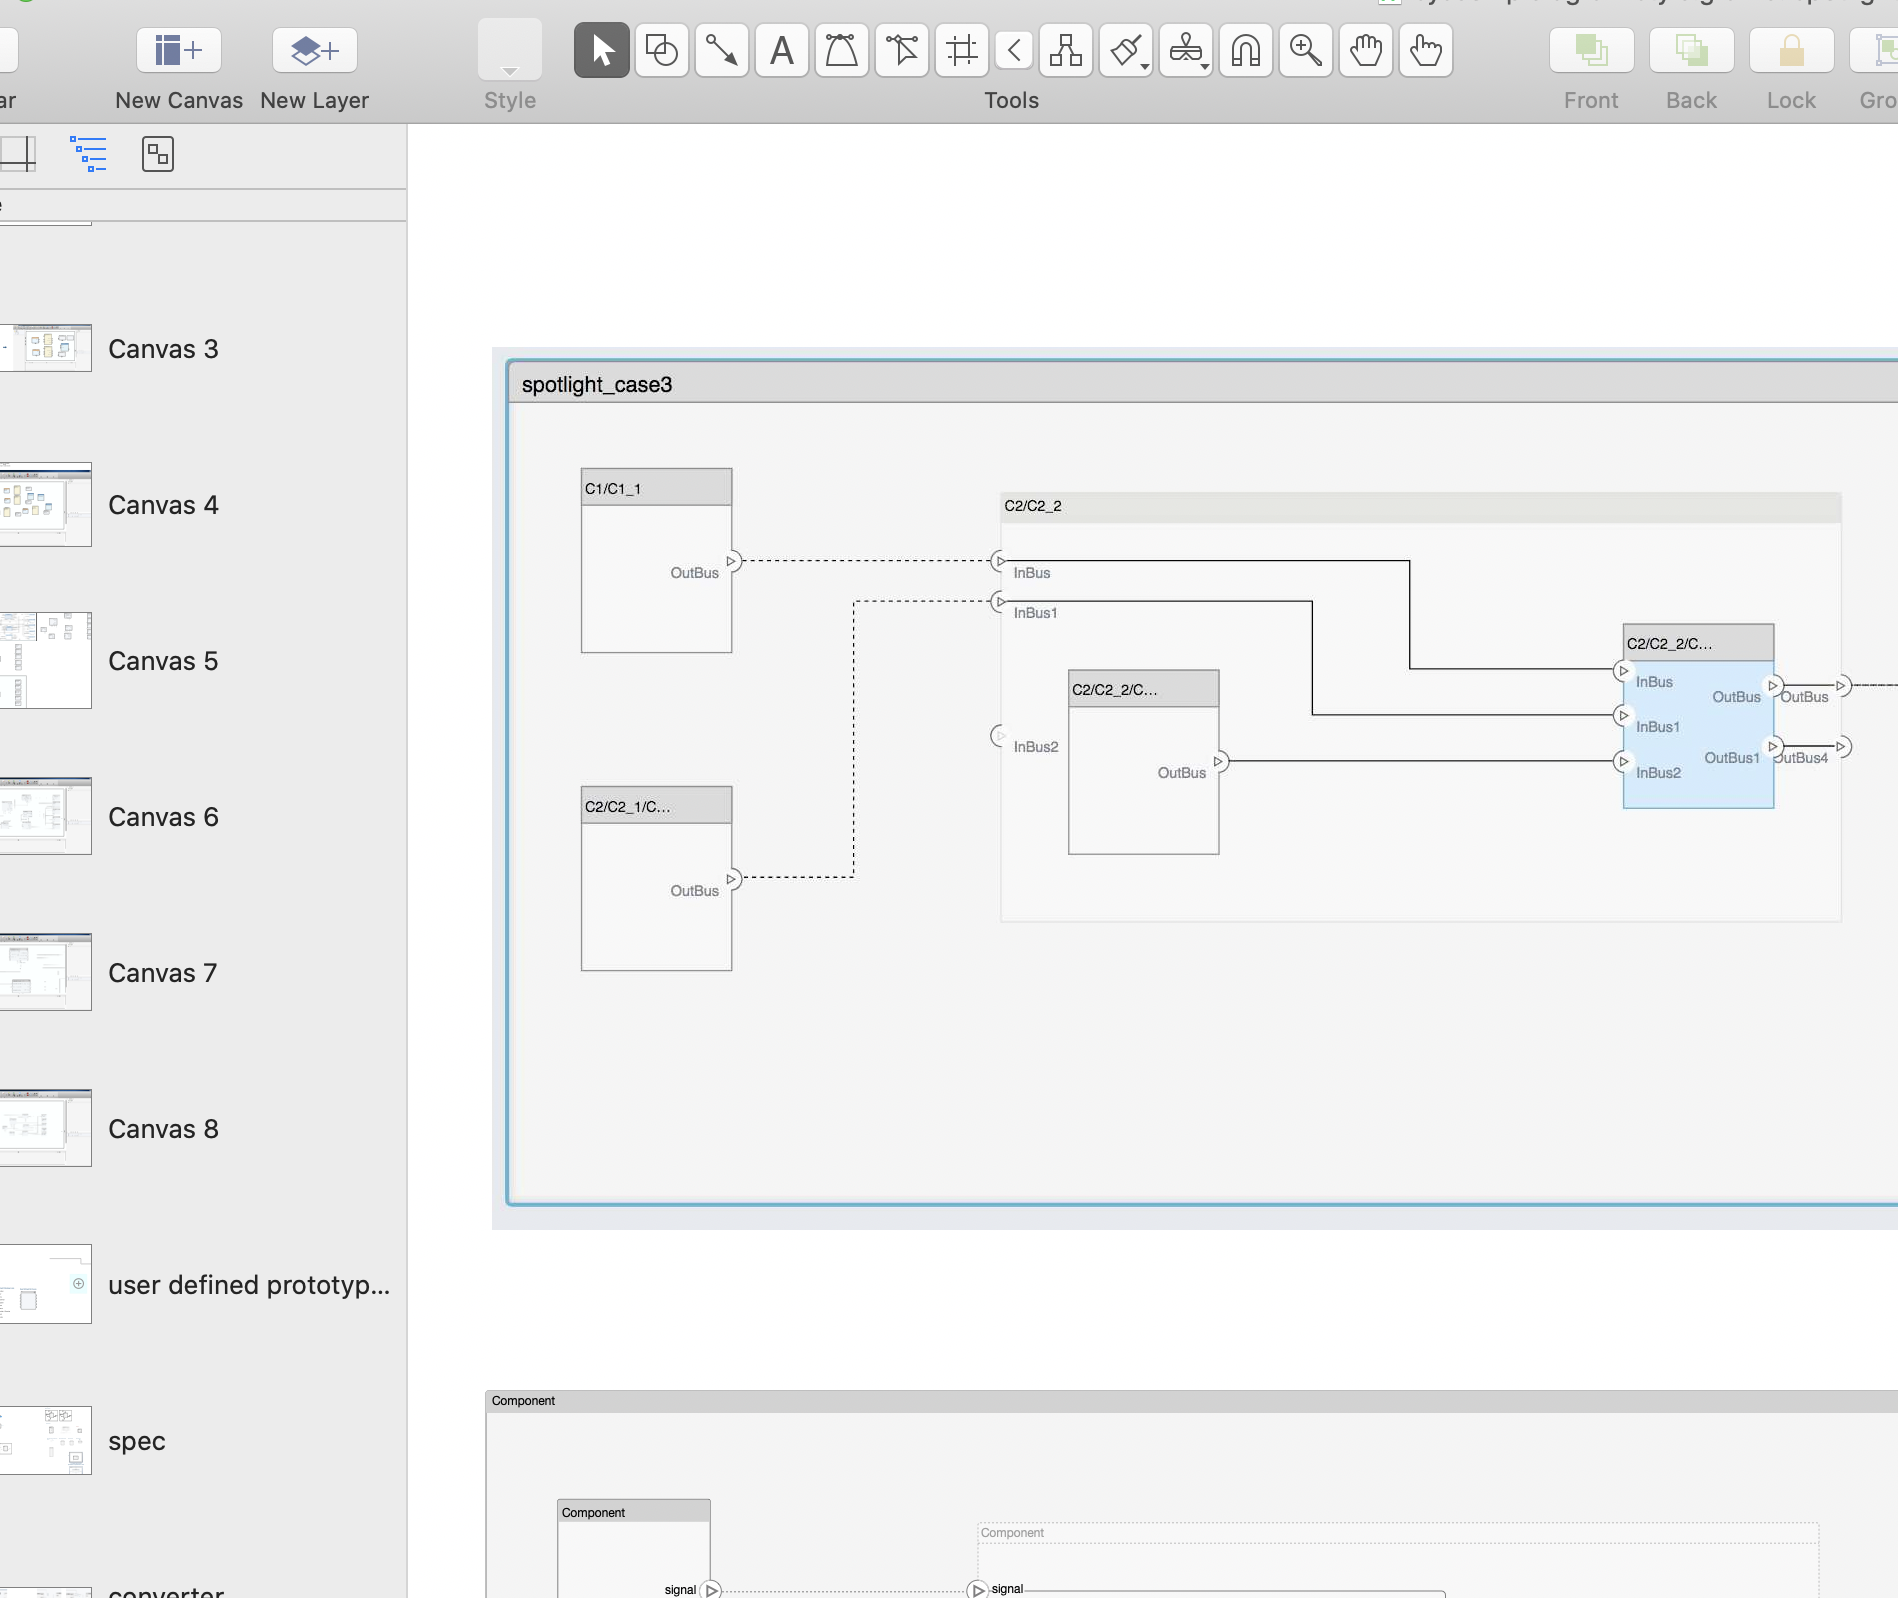Activate the Magnet tool
The width and height of the screenshot is (1898, 1598).
pyautogui.click(x=1245, y=50)
